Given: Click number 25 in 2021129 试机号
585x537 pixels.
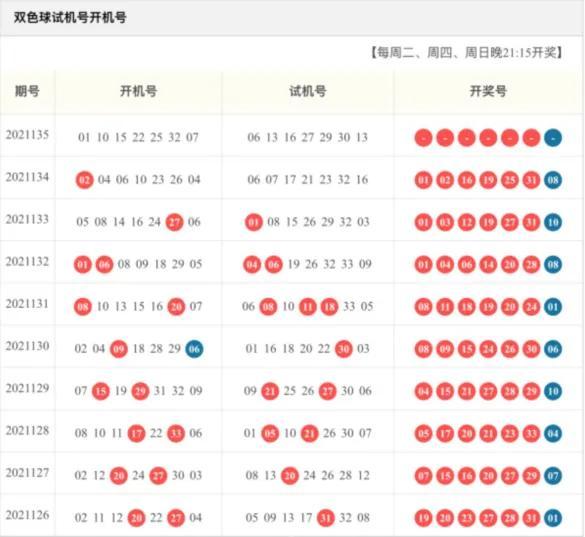Looking at the screenshot, I should coord(290,391).
